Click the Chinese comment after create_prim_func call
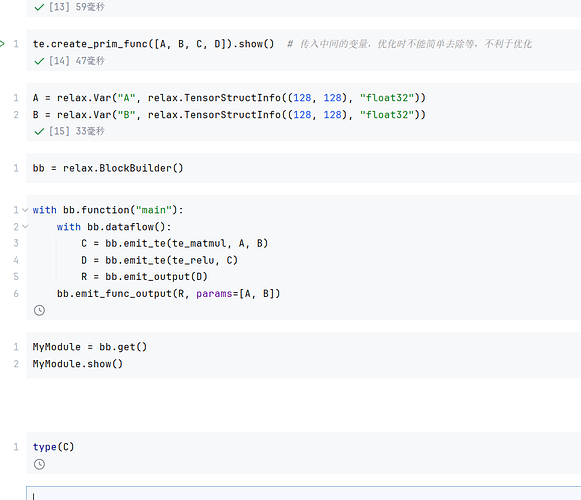The image size is (581, 500). pos(409,44)
